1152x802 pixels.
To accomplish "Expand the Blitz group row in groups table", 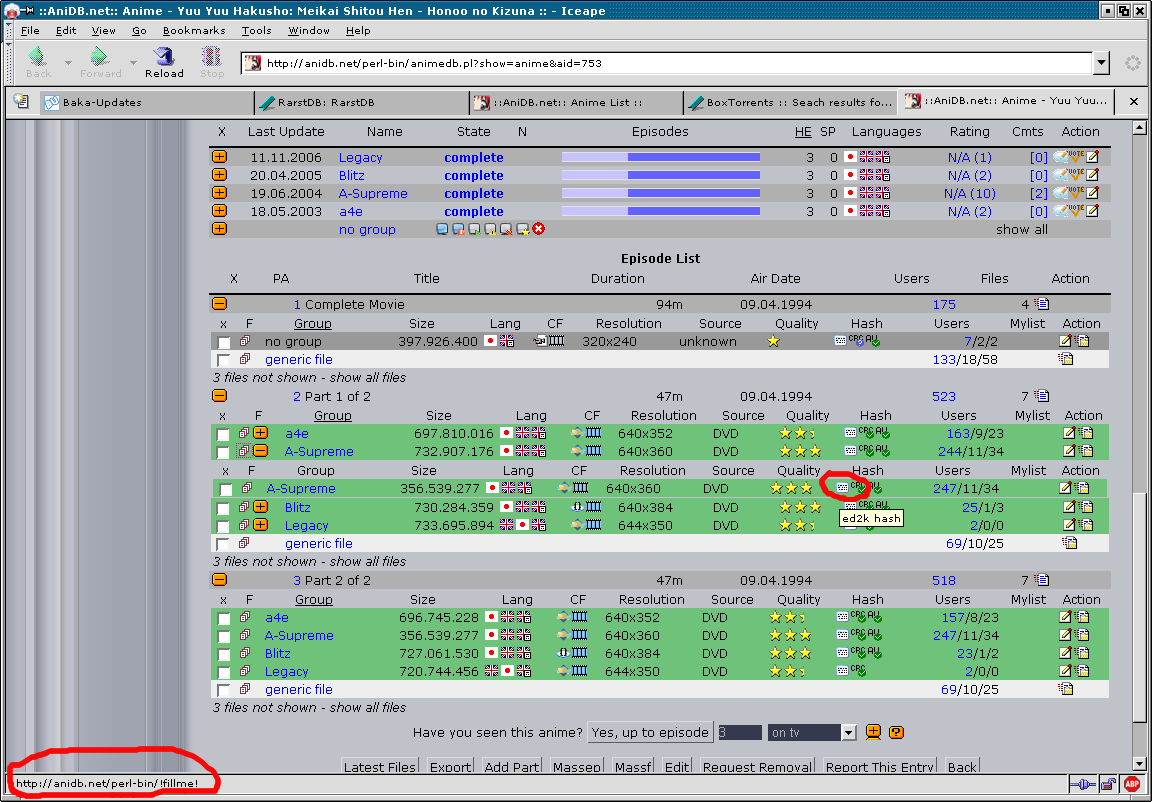I will (219, 176).
